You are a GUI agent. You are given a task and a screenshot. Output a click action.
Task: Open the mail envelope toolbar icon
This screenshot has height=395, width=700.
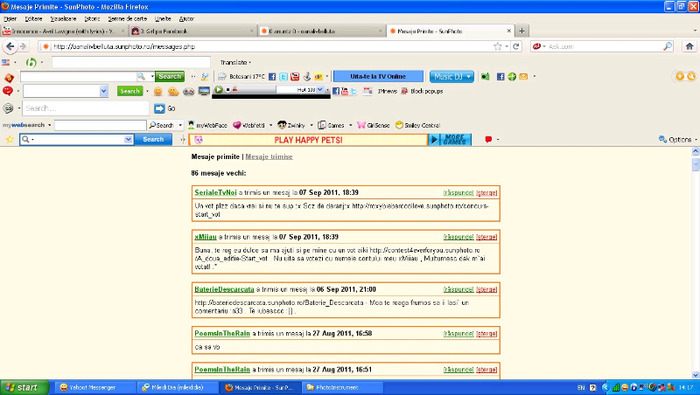(523, 77)
